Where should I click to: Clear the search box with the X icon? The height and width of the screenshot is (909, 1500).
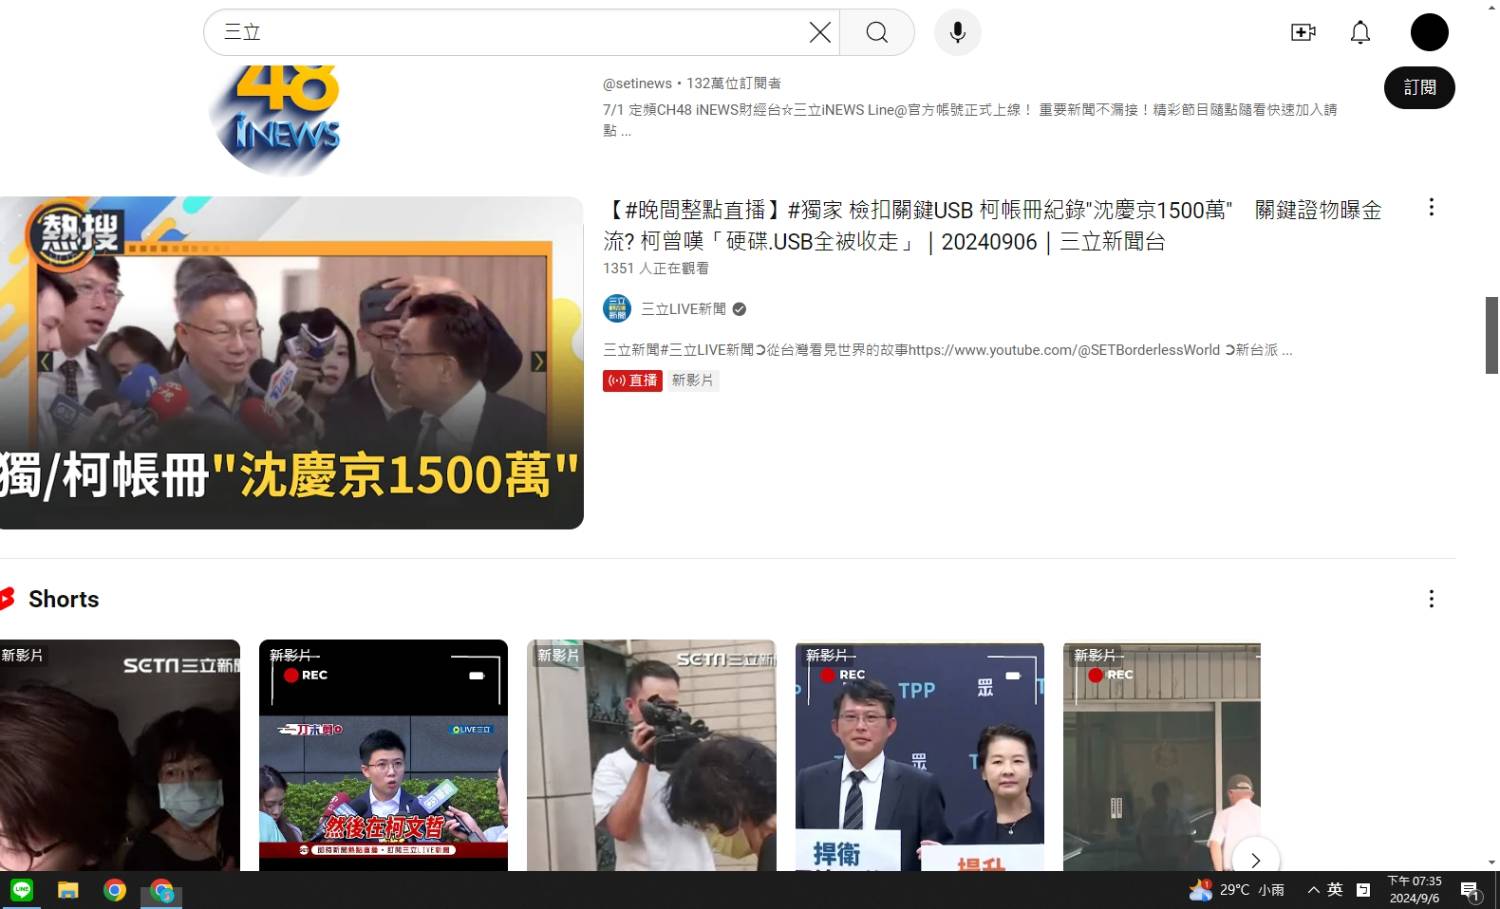[x=820, y=33]
